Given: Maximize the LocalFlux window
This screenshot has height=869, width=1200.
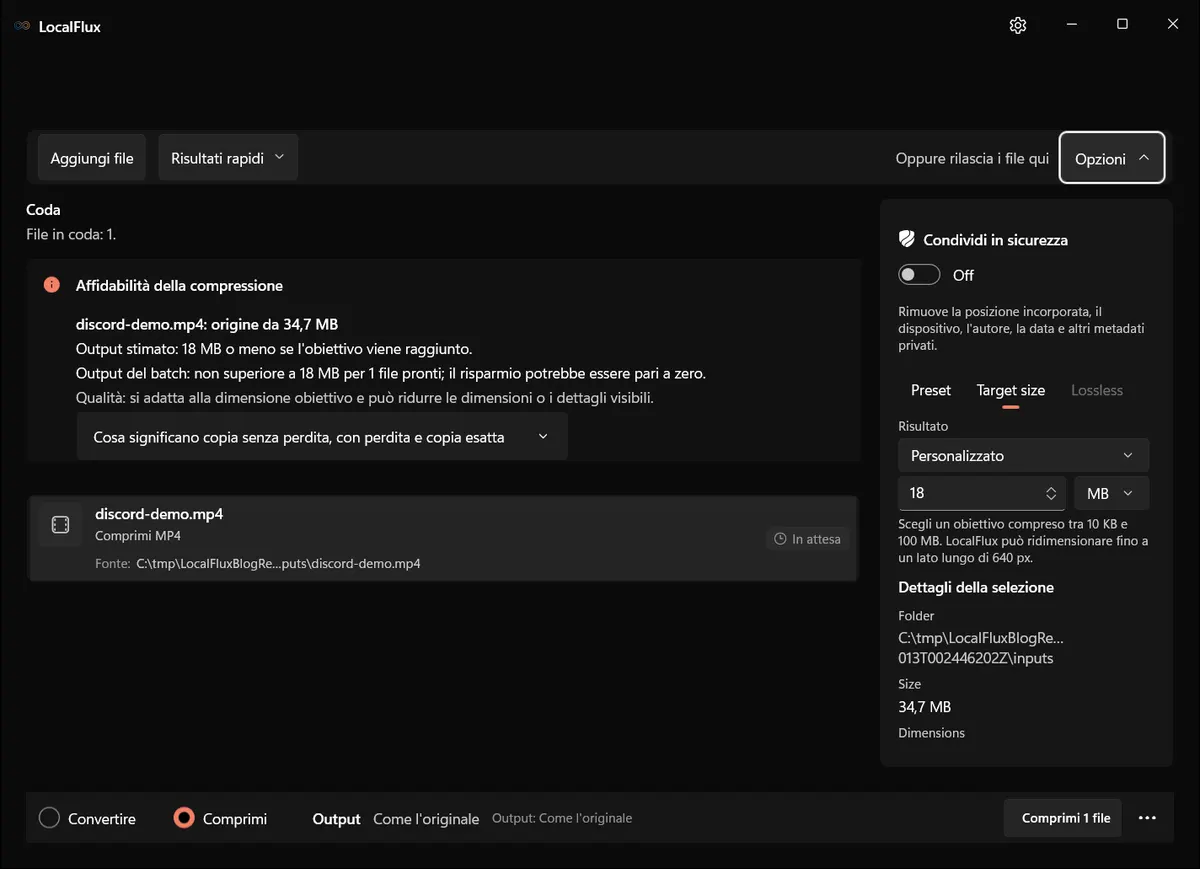Looking at the screenshot, I should pyautogui.click(x=1122, y=25).
